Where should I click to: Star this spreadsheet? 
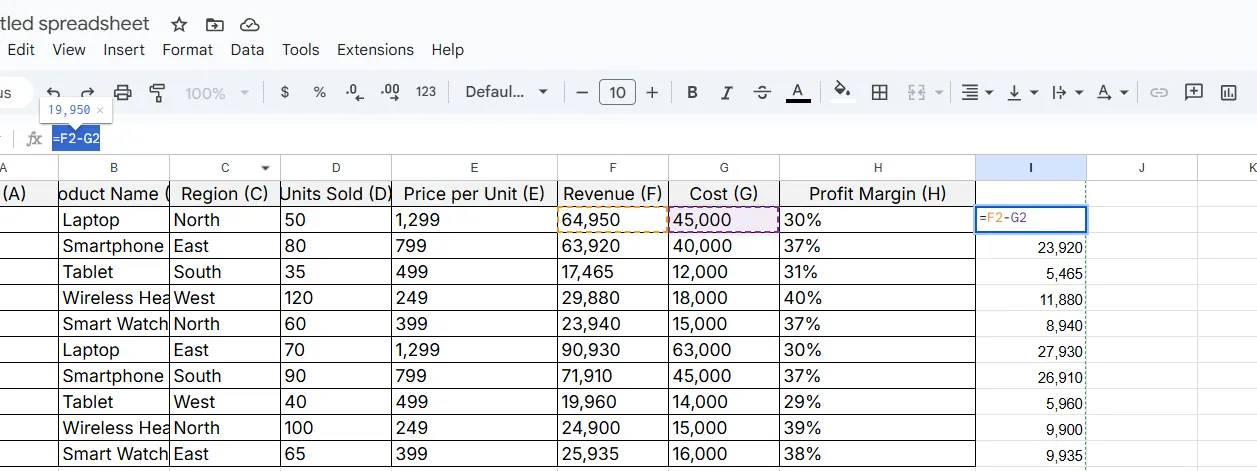click(x=179, y=24)
